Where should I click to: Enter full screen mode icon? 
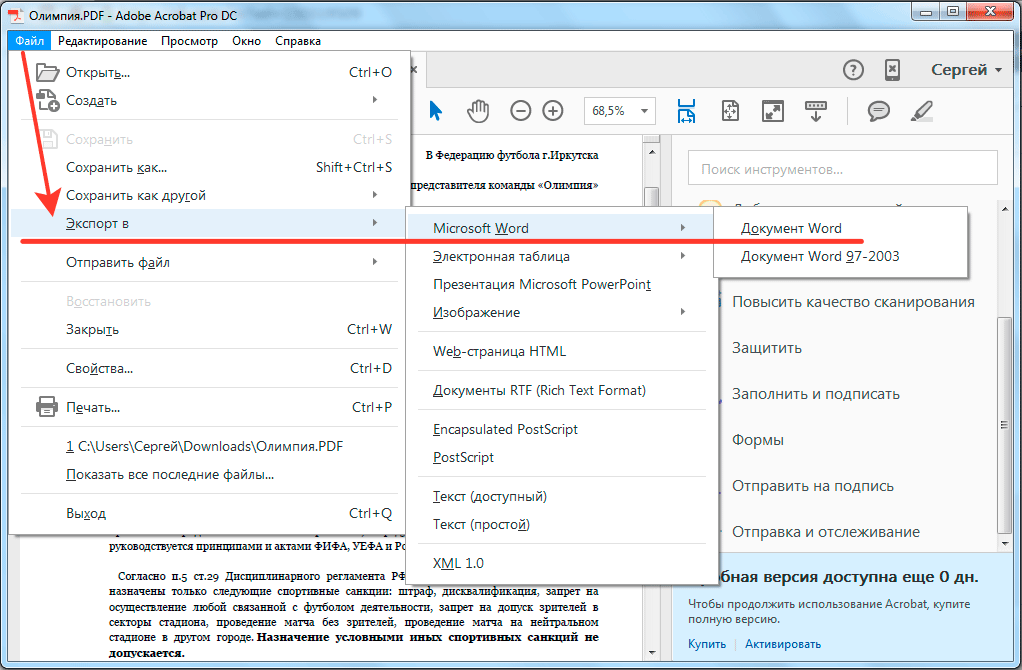click(772, 110)
